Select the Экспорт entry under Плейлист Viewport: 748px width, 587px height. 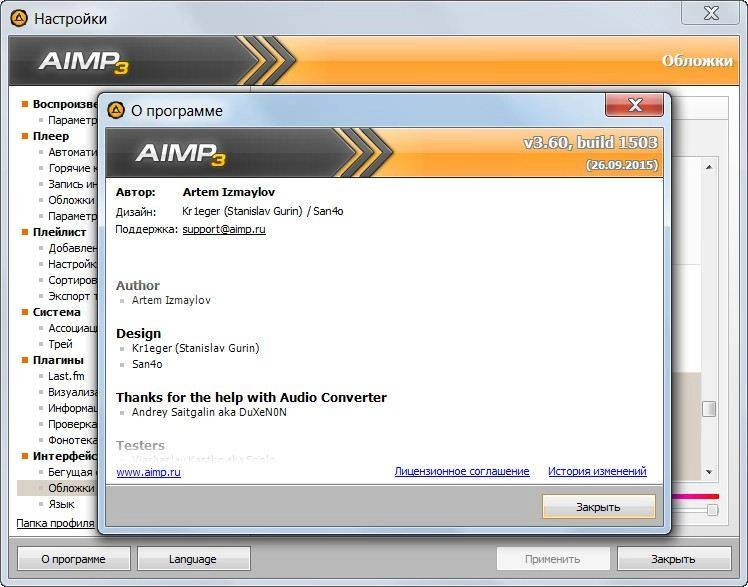coord(73,296)
